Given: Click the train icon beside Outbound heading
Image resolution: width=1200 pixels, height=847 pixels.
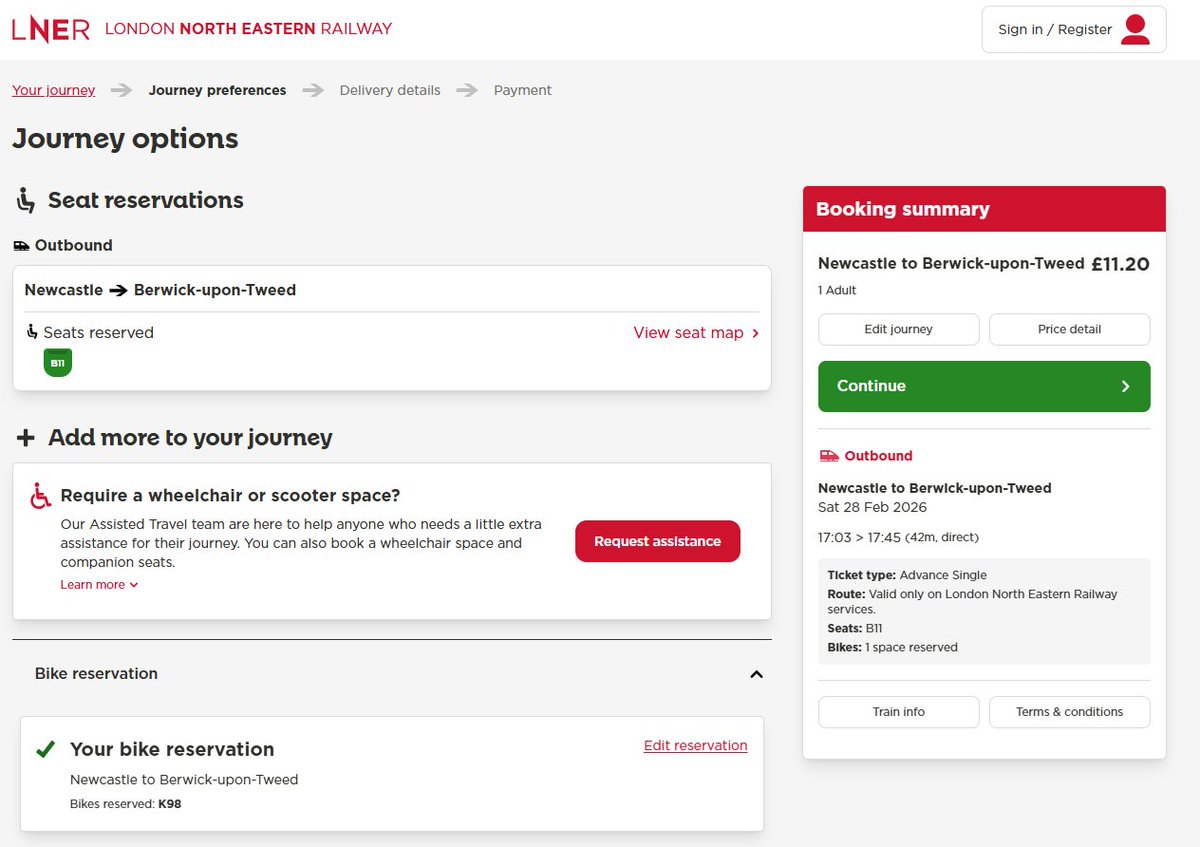Looking at the screenshot, I should click(21, 246).
